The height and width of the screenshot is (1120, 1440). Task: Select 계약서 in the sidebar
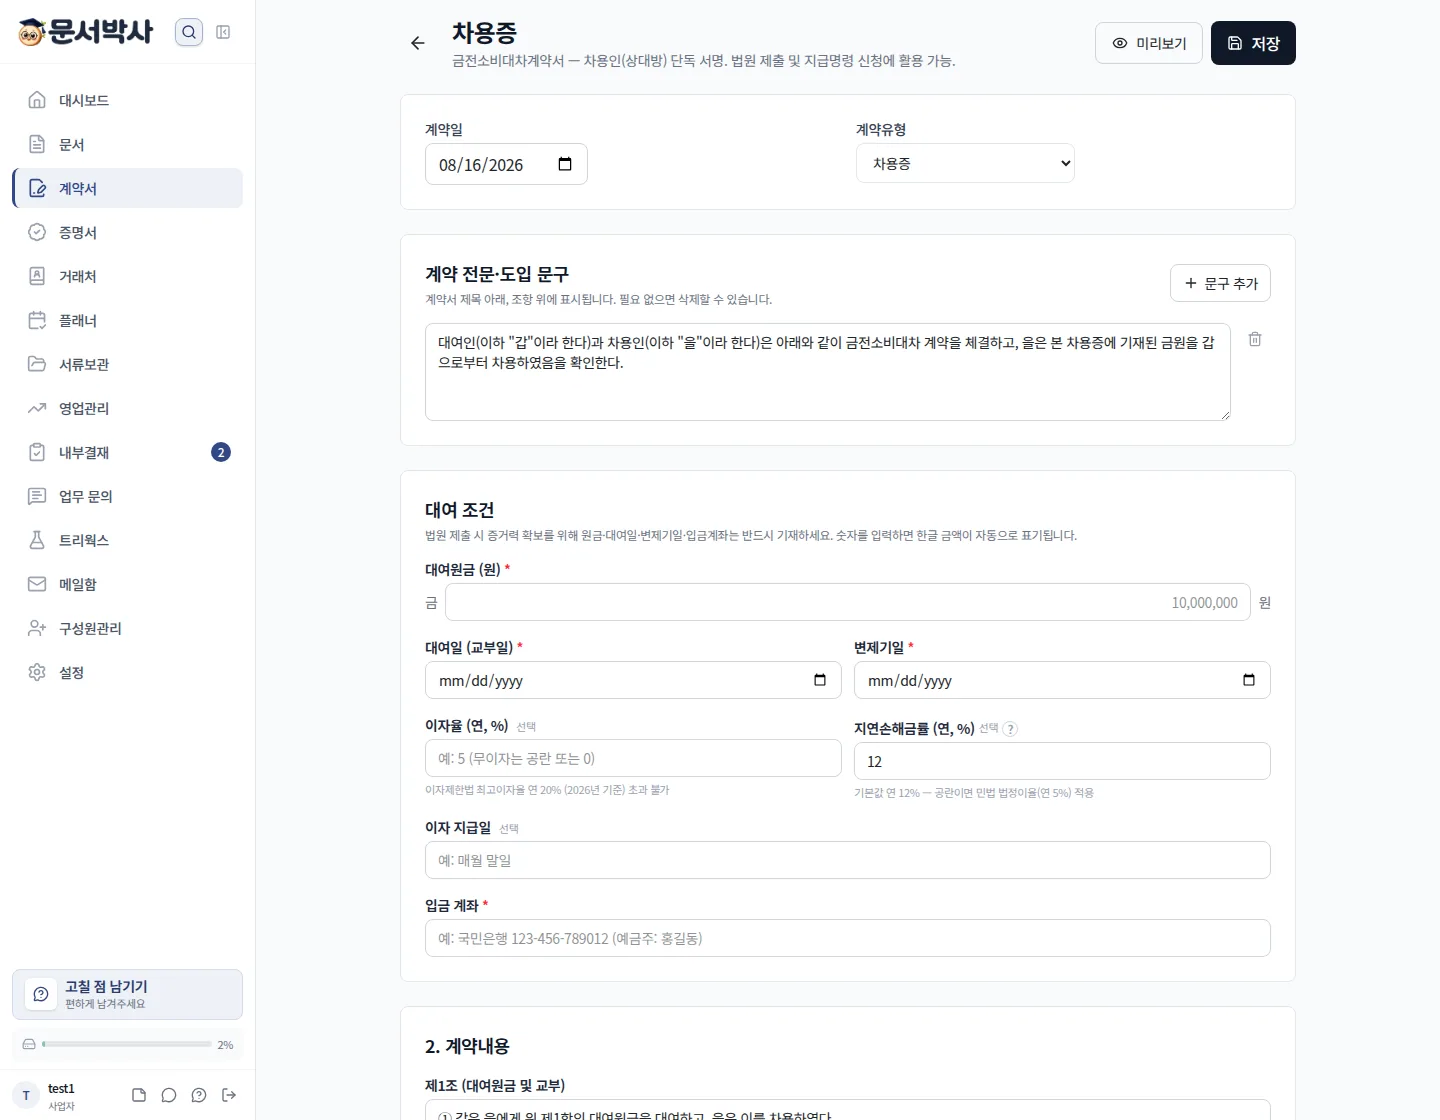point(128,188)
